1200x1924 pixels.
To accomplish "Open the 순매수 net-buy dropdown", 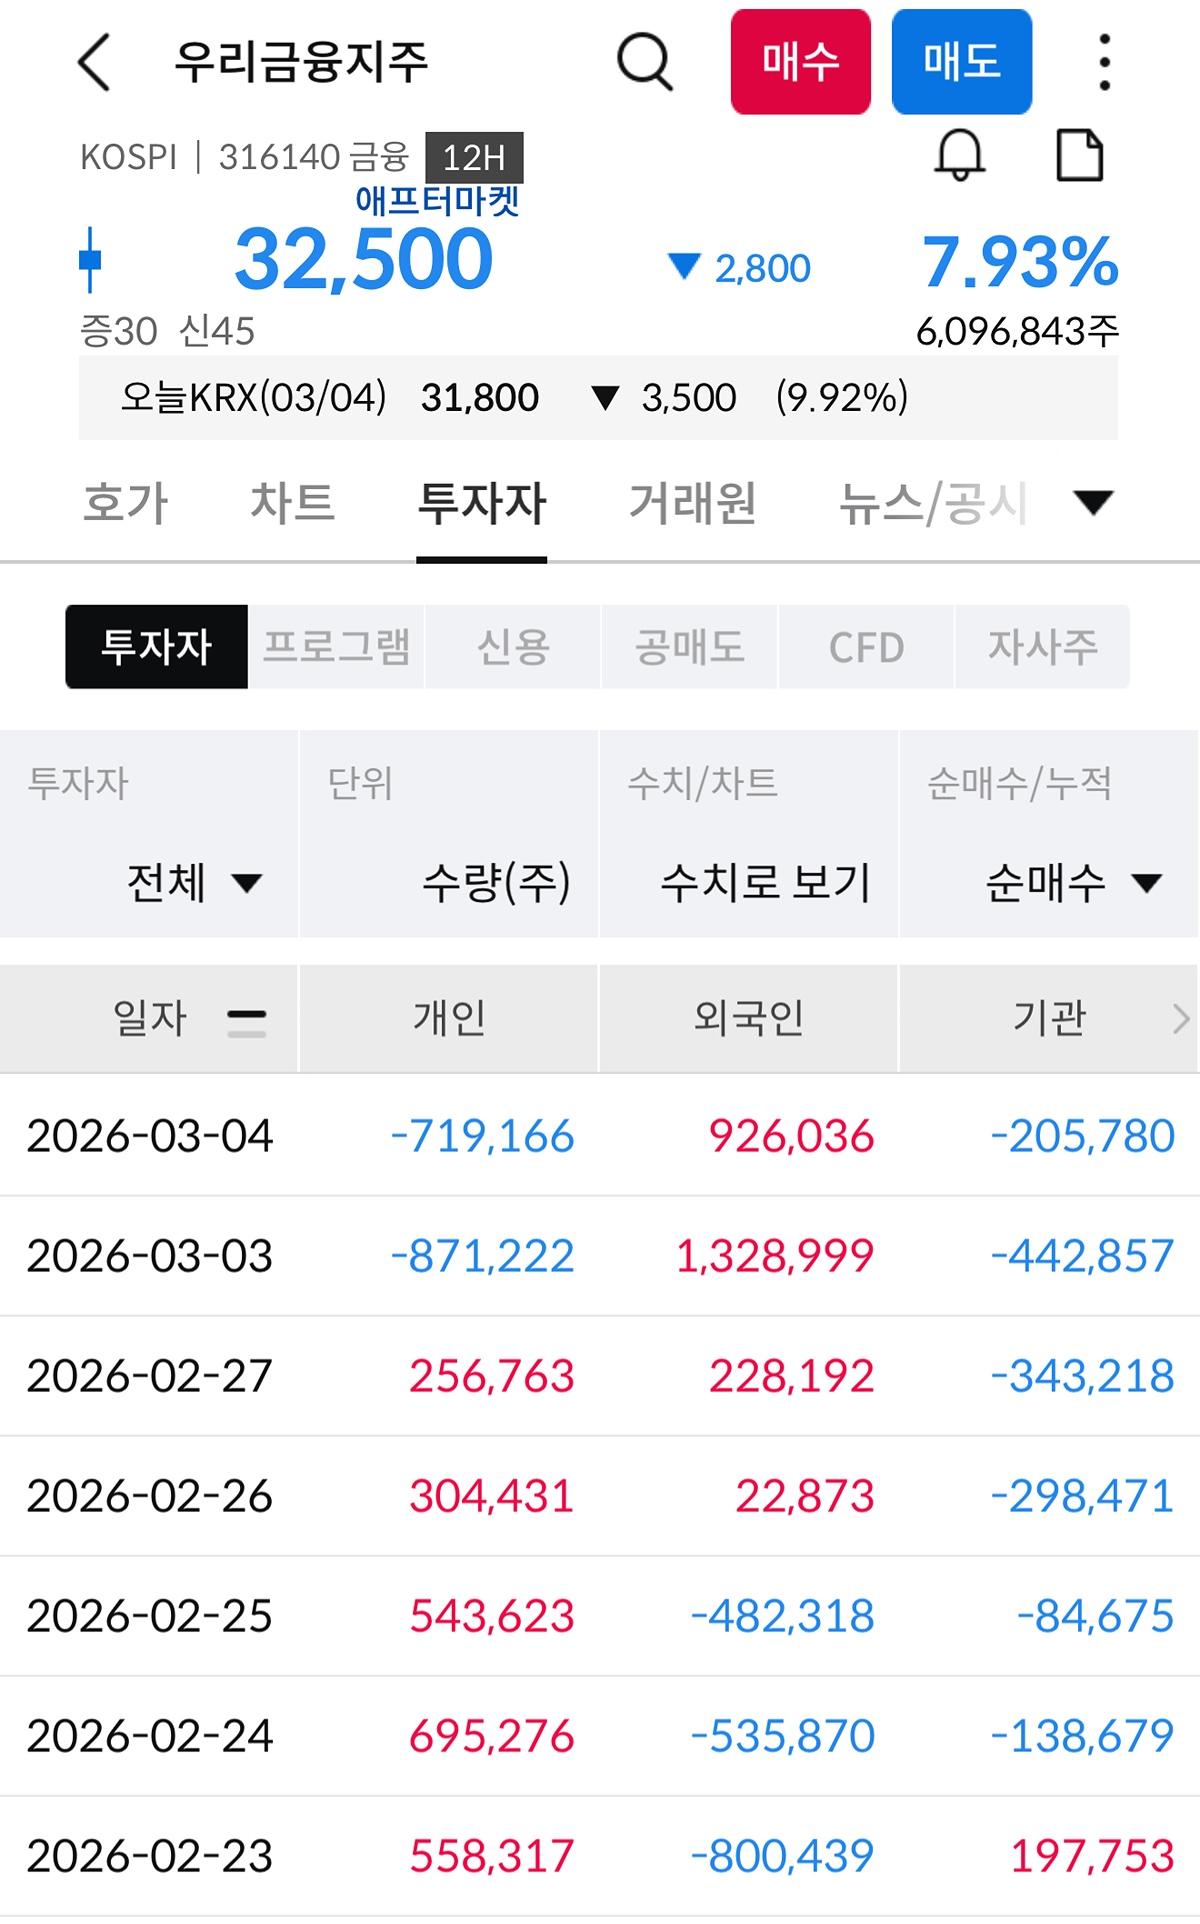I will (x=1072, y=882).
